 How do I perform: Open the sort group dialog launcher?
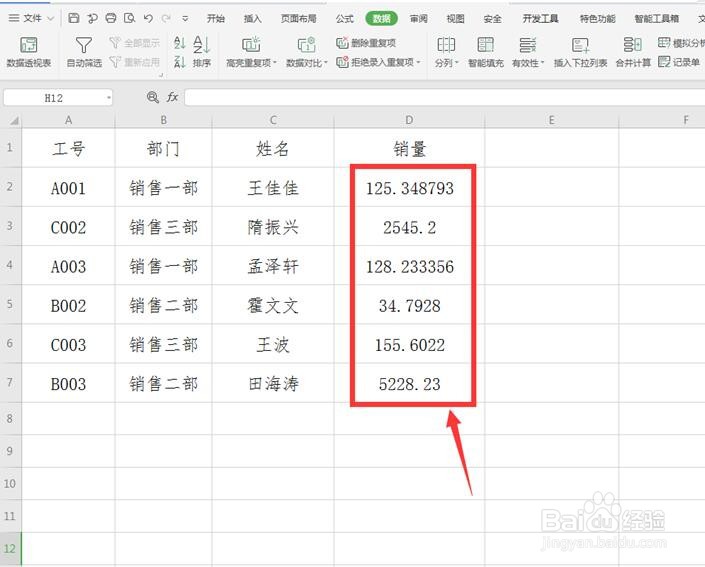click(161, 75)
